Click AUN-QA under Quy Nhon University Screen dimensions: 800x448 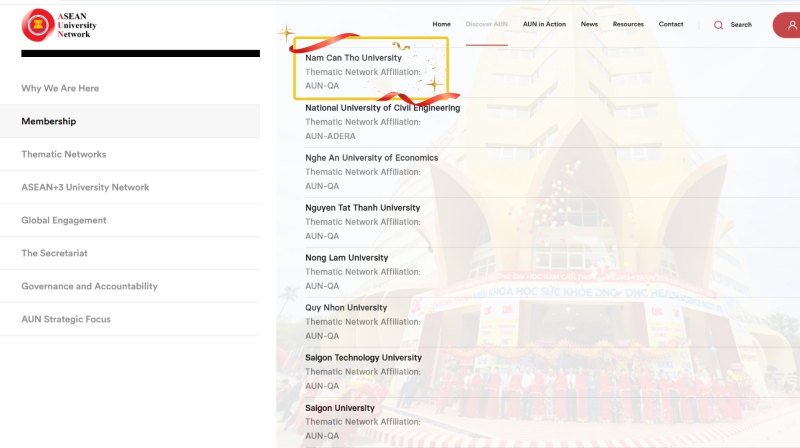[322, 336]
